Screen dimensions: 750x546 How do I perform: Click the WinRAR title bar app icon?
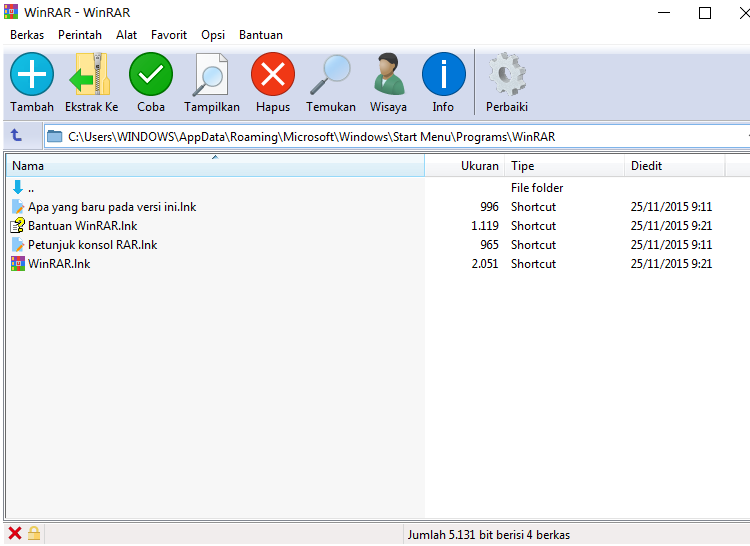(x=11, y=11)
